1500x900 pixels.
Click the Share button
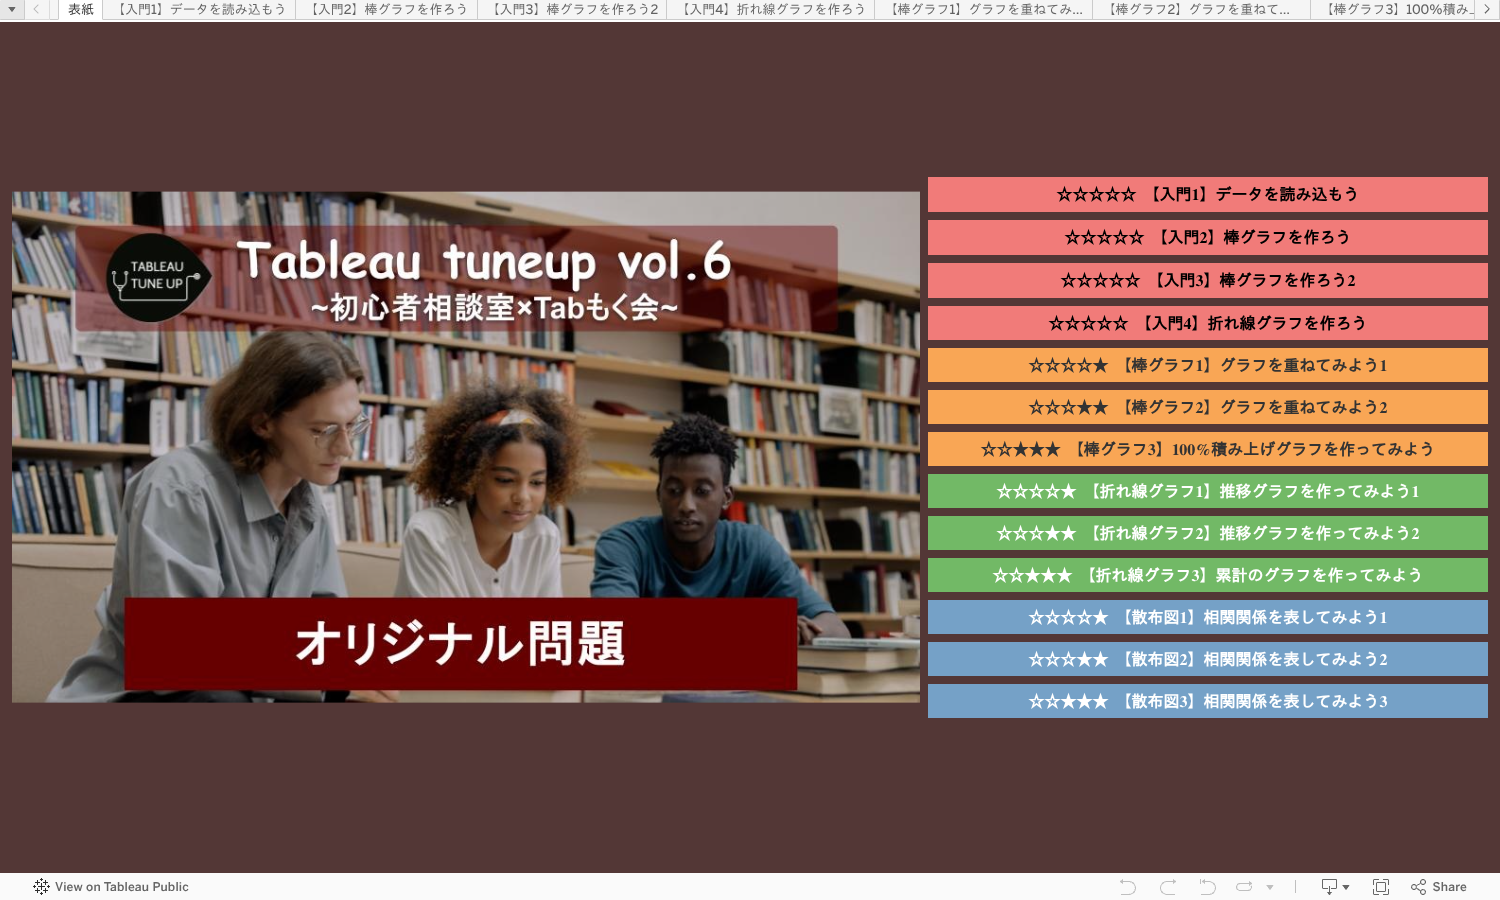coord(1439,887)
